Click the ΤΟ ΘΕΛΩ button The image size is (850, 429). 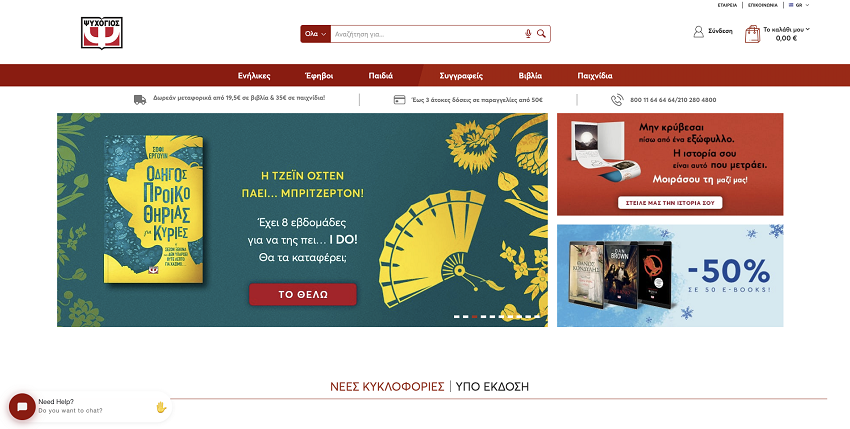pyautogui.click(x=302, y=294)
